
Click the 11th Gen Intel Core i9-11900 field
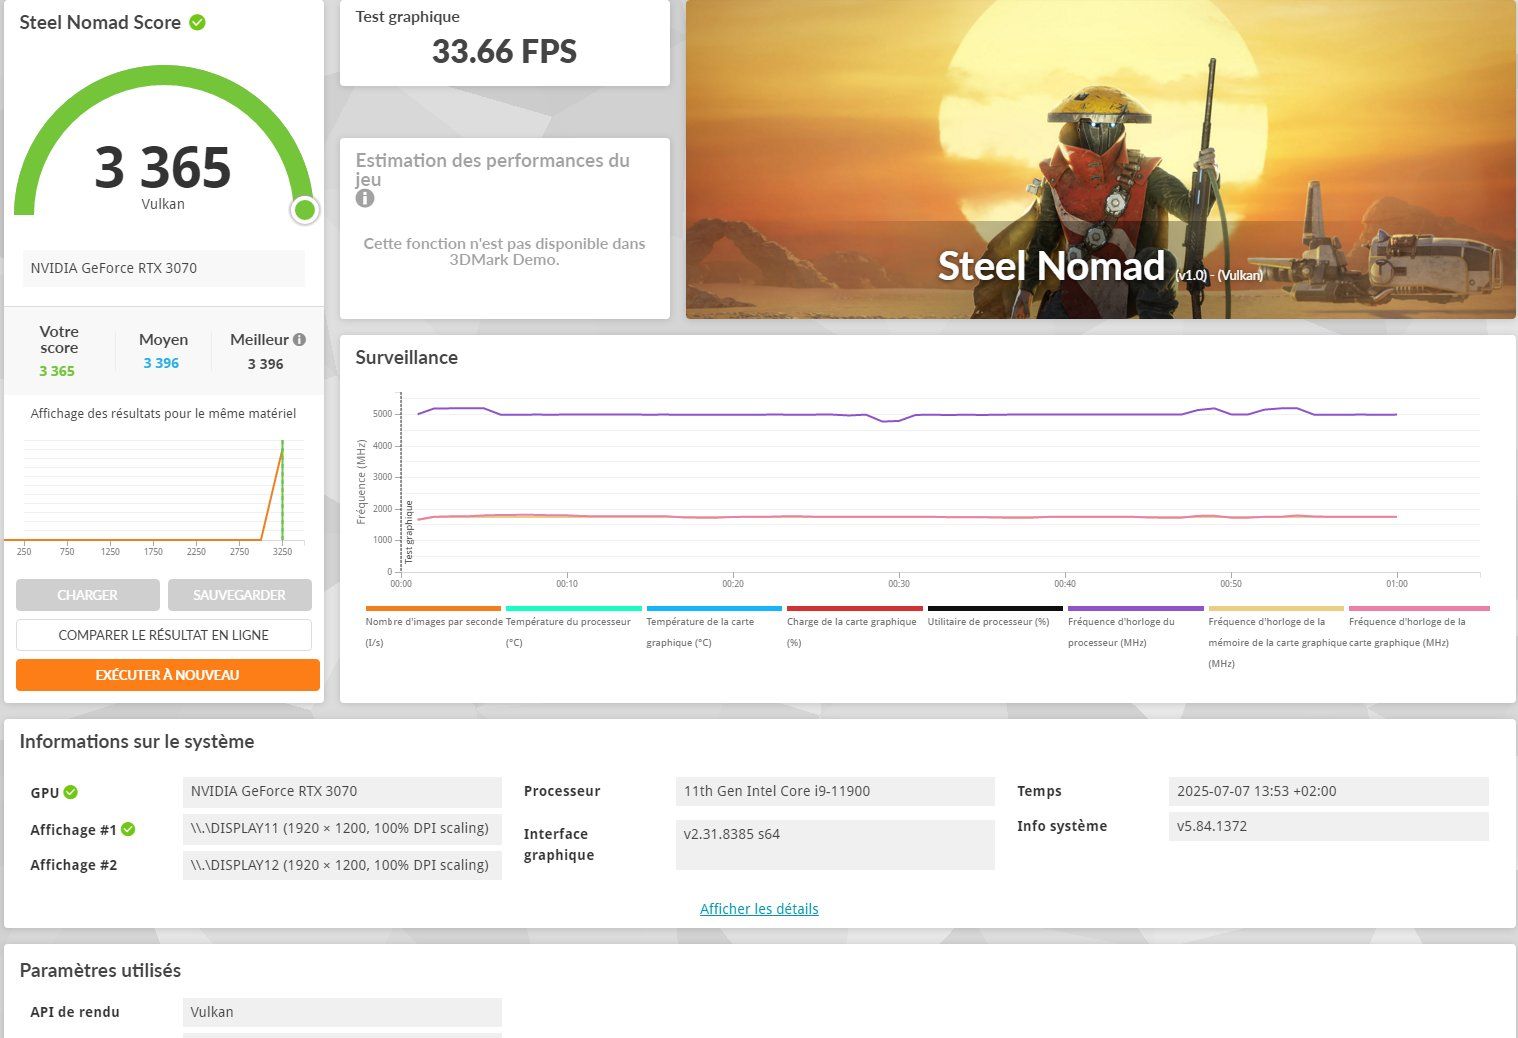coord(835,791)
